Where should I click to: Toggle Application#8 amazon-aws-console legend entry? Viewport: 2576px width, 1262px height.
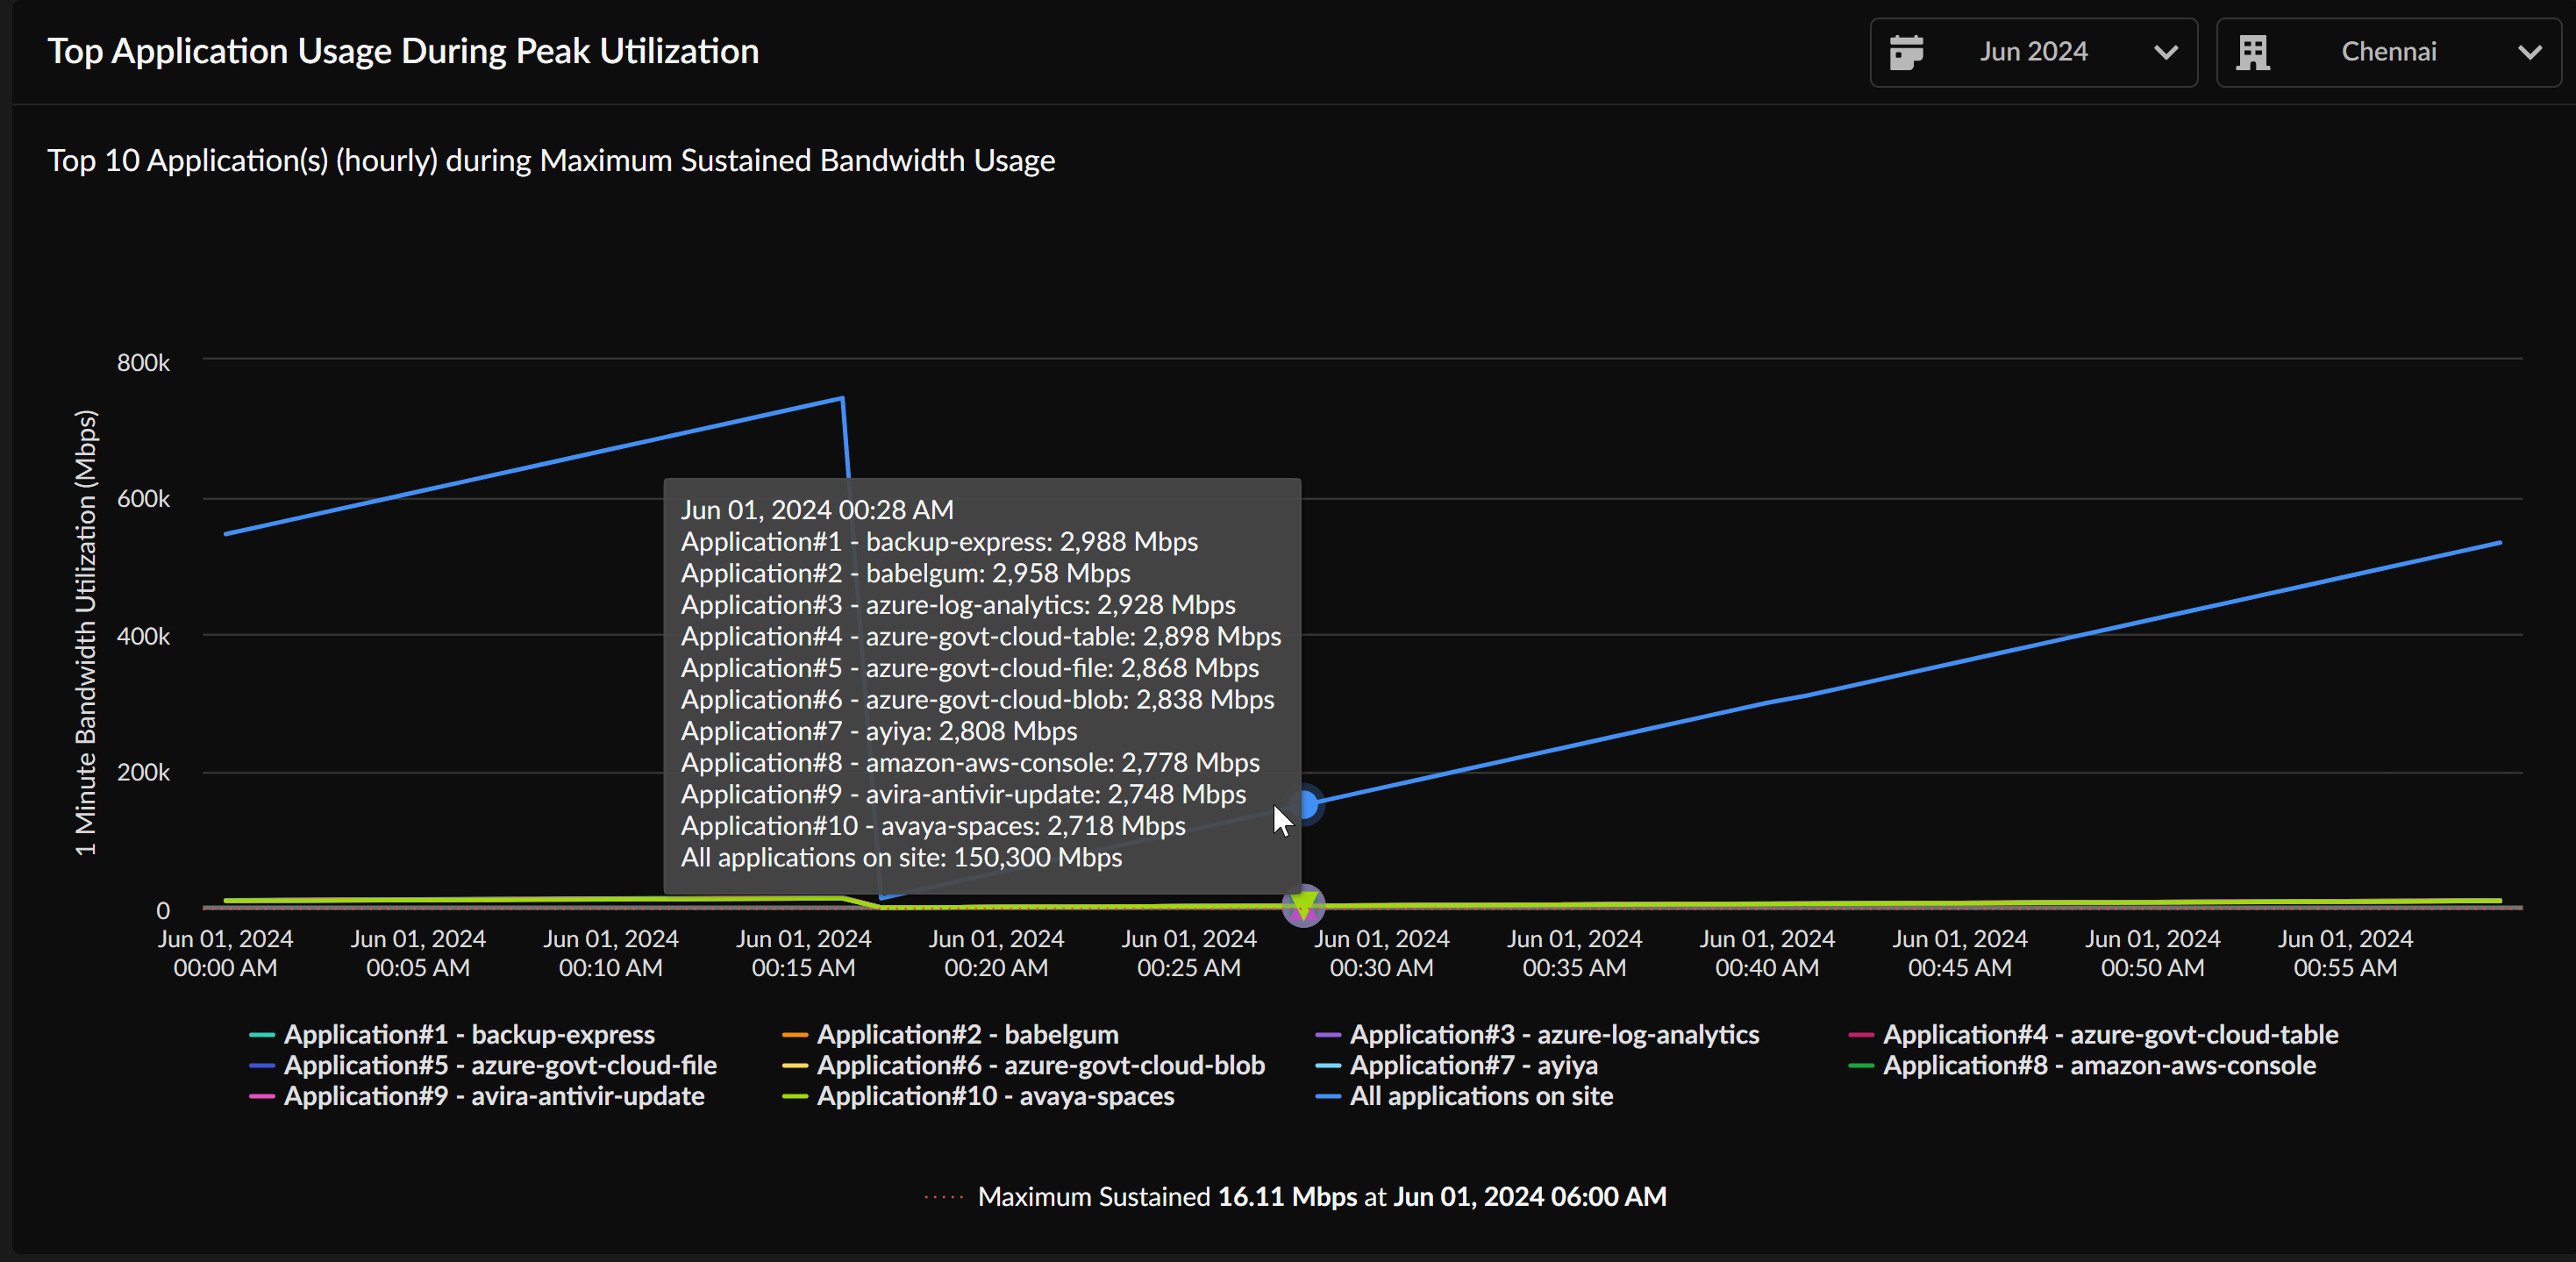coord(2099,1065)
